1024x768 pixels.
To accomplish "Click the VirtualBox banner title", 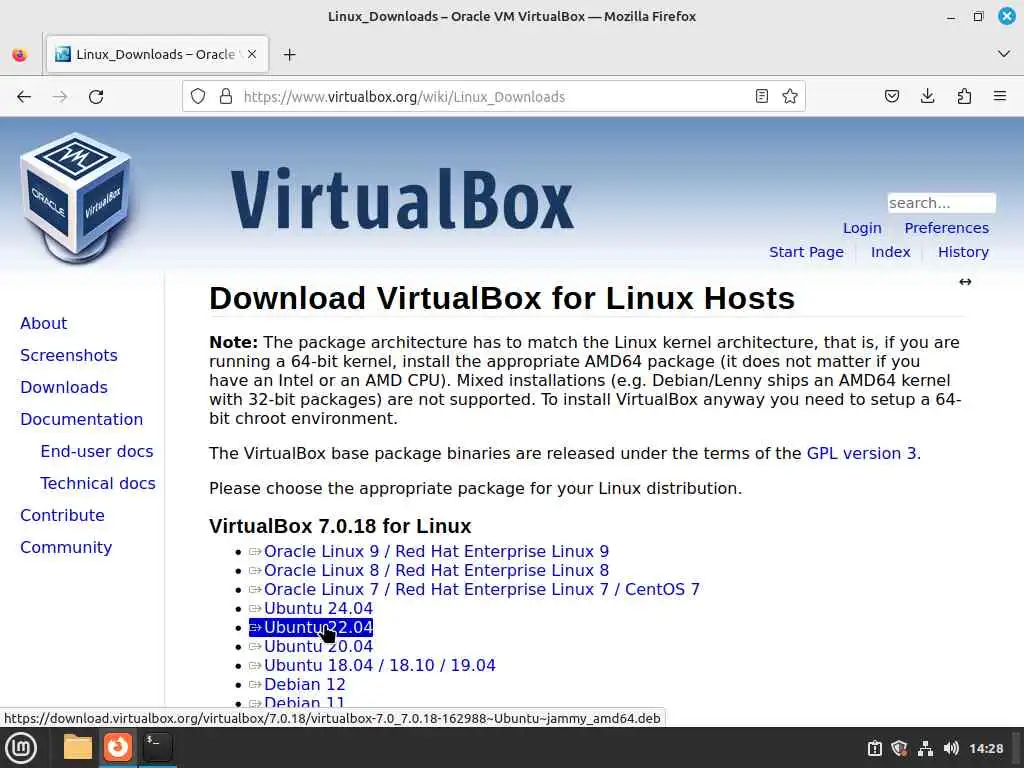I will pos(402,199).
